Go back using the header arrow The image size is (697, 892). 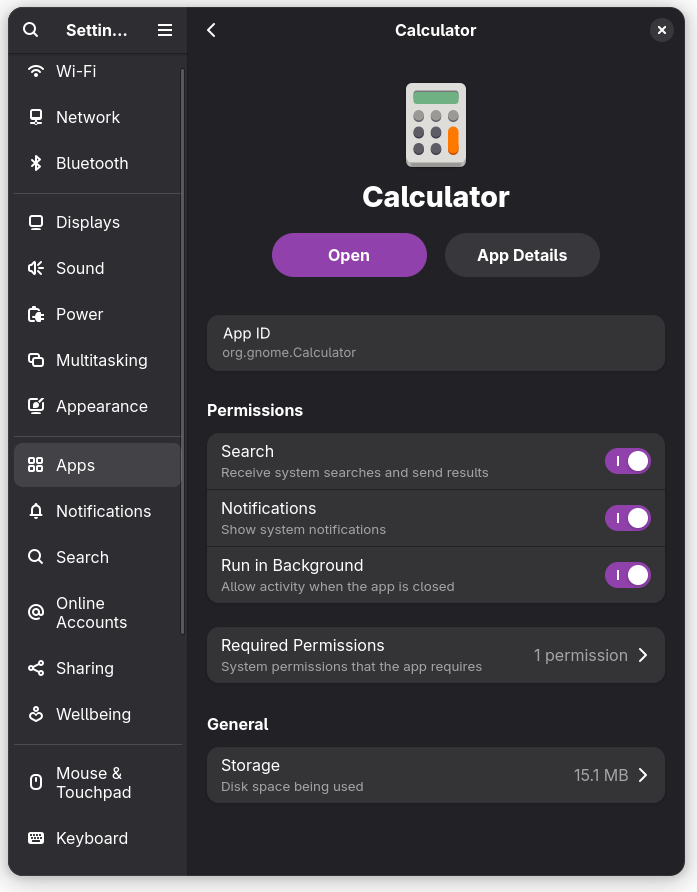click(212, 30)
